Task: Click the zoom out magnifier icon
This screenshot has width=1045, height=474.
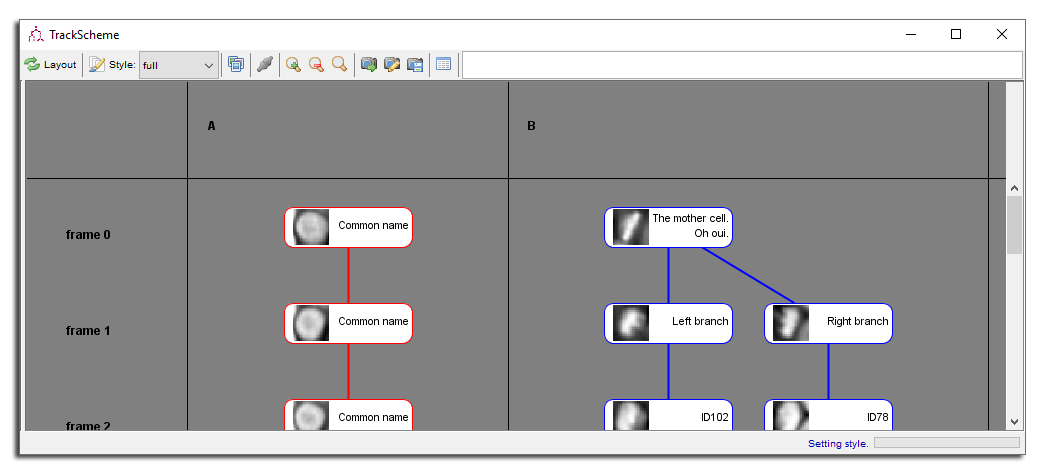Action: (x=317, y=65)
